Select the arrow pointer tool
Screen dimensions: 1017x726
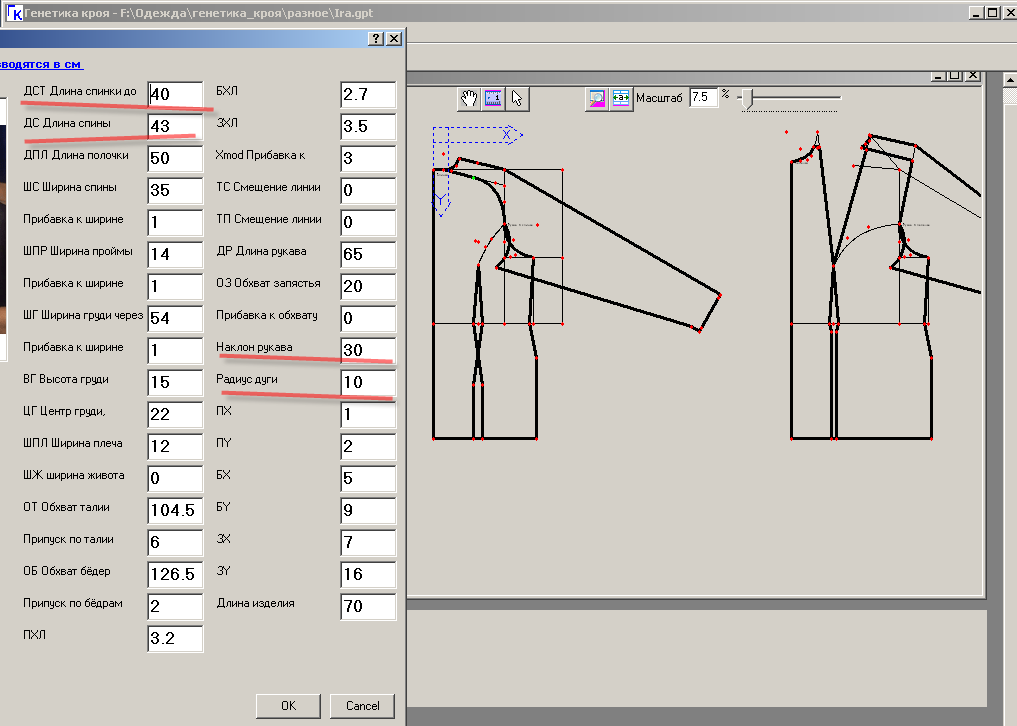(516, 98)
